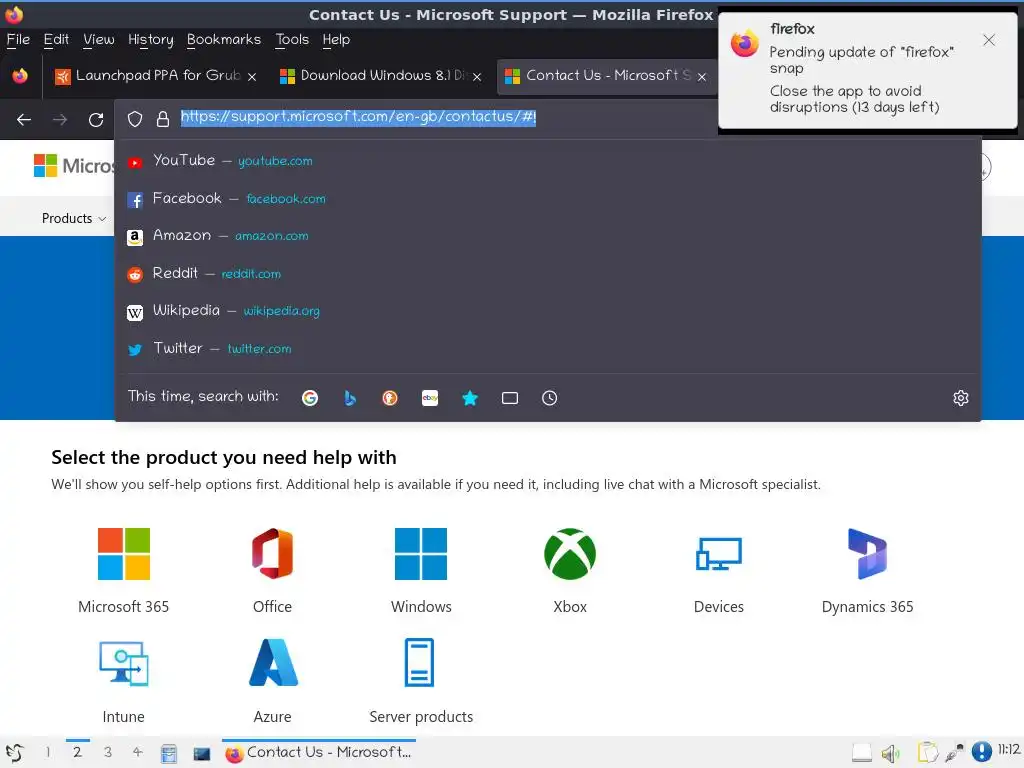Select the Azure product icon
Image resolution: width=1024 pixels, height=768 pixels.
click(x=273, y=662)
